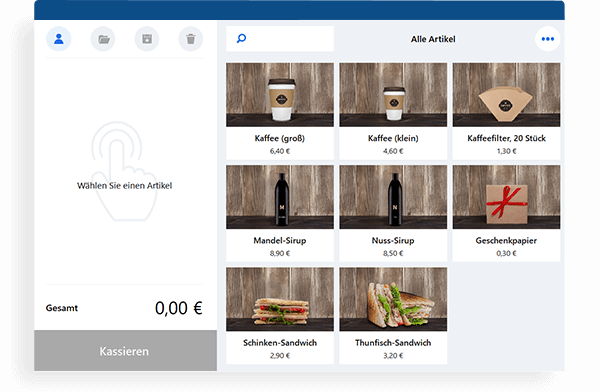Open the three-dots more options menu
Viewport: 600px width, 392px height.
point(548,39)
